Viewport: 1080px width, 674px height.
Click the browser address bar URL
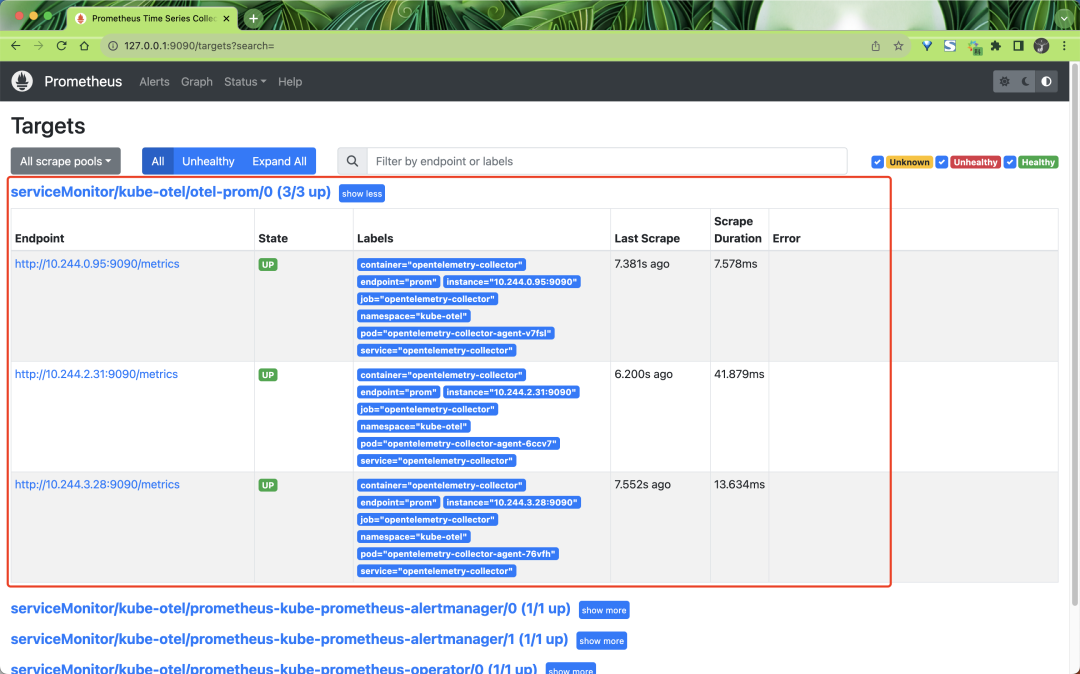(x=199, y=46)
